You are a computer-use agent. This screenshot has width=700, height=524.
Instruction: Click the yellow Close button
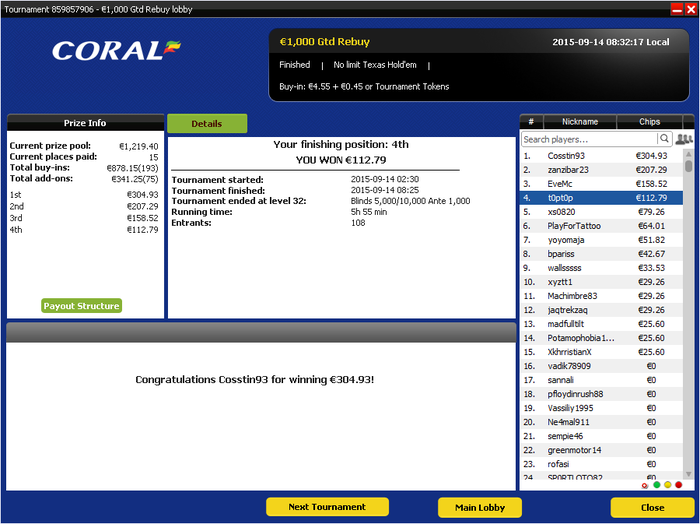[652, 507]
